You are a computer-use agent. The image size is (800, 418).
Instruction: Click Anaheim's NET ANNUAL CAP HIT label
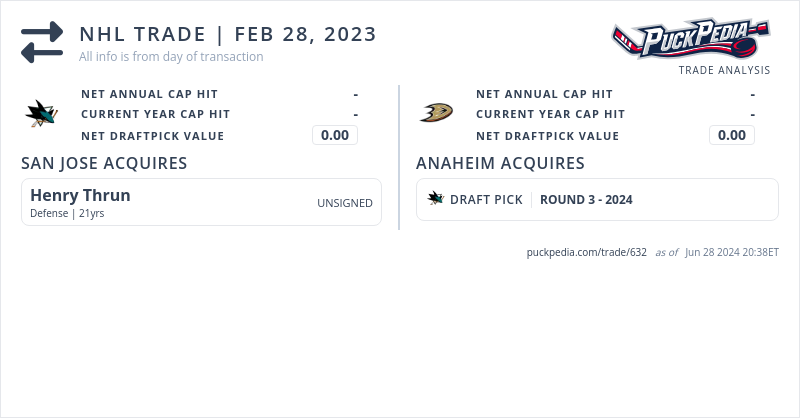(544, 94)
